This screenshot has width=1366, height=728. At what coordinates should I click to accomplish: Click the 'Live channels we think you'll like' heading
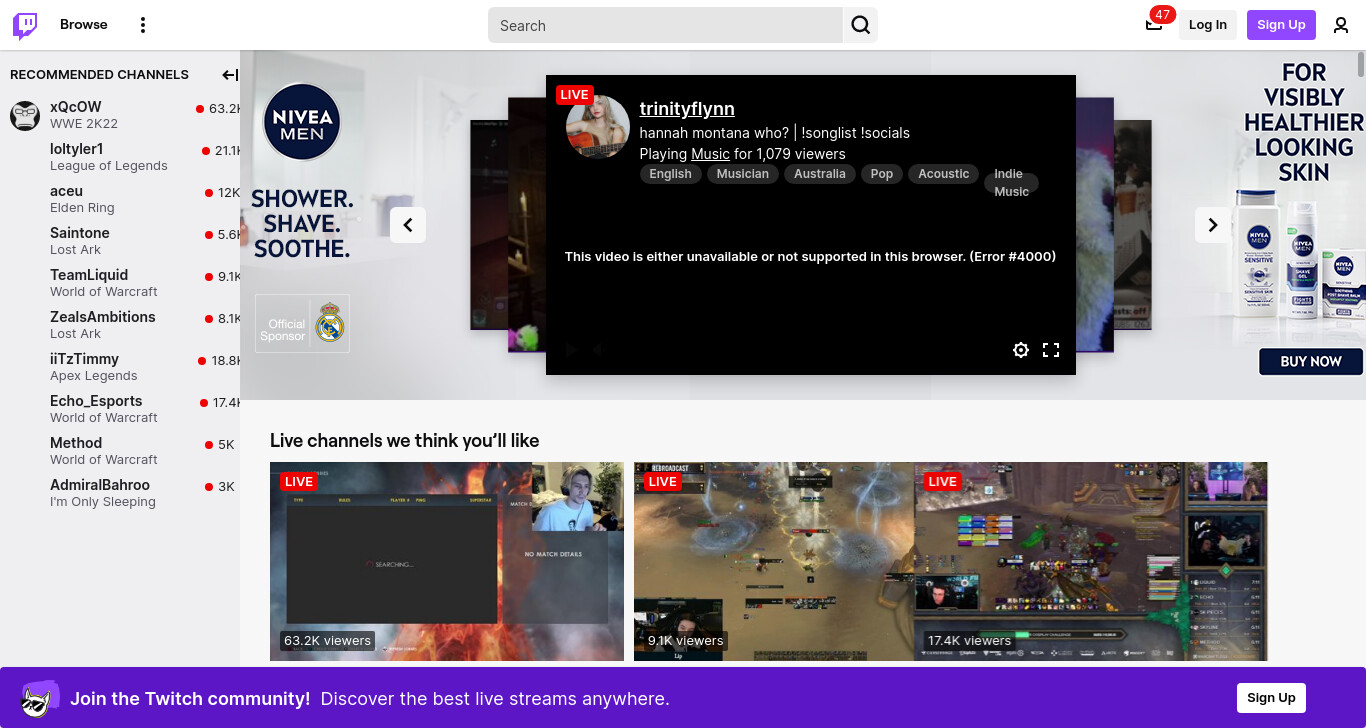pyautogui.click(x=404, y=440)
